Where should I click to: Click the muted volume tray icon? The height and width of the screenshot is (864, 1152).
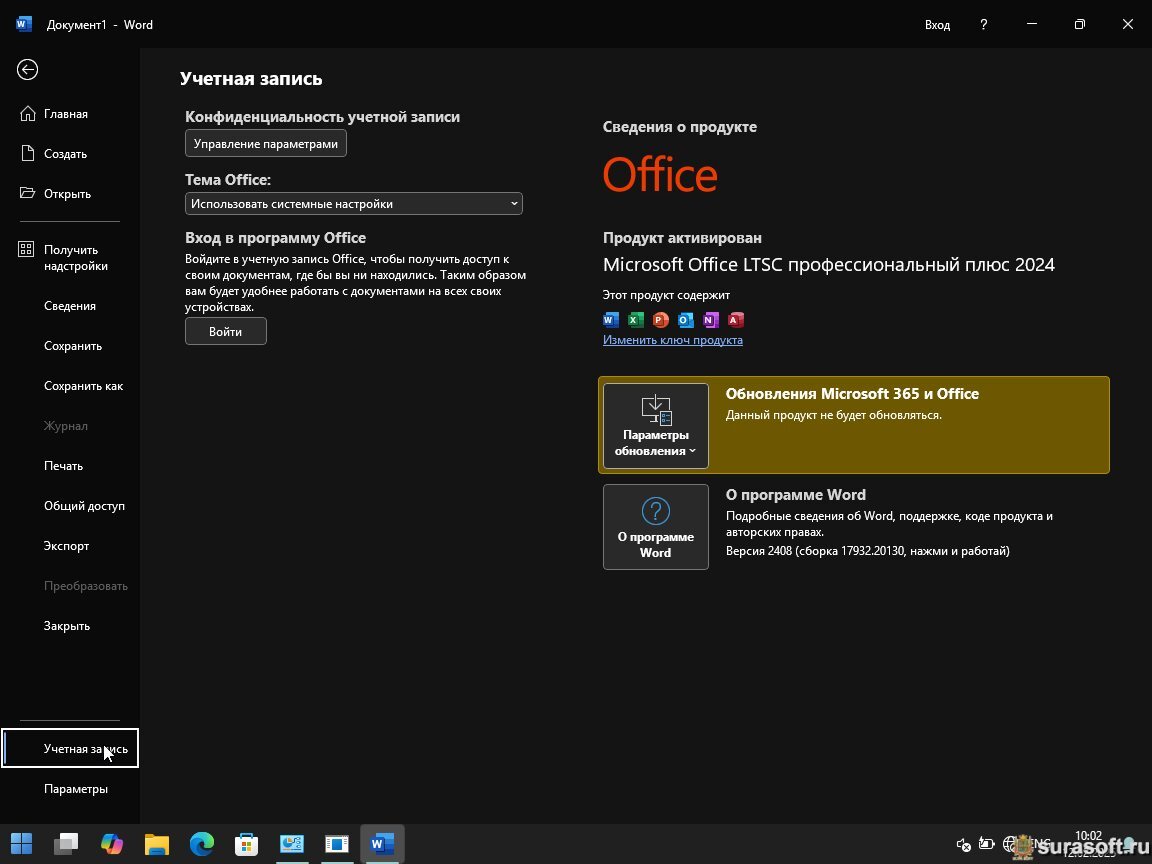click(x=964, y=845)
